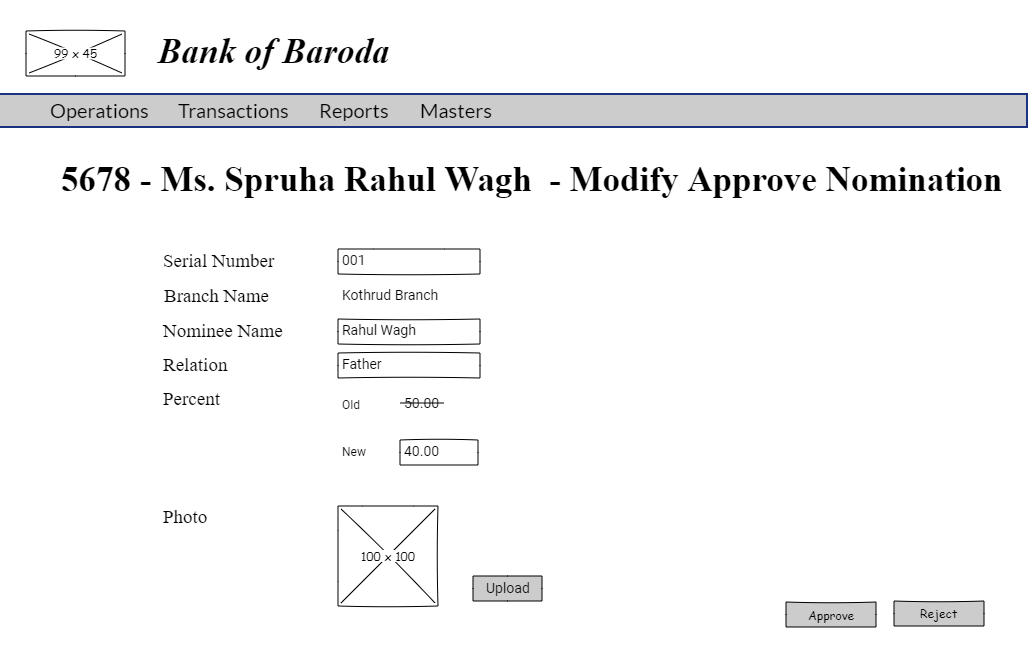The width and height of the screenshot is (1028, 650).
Task: Reject the change request
Action: 938,614
